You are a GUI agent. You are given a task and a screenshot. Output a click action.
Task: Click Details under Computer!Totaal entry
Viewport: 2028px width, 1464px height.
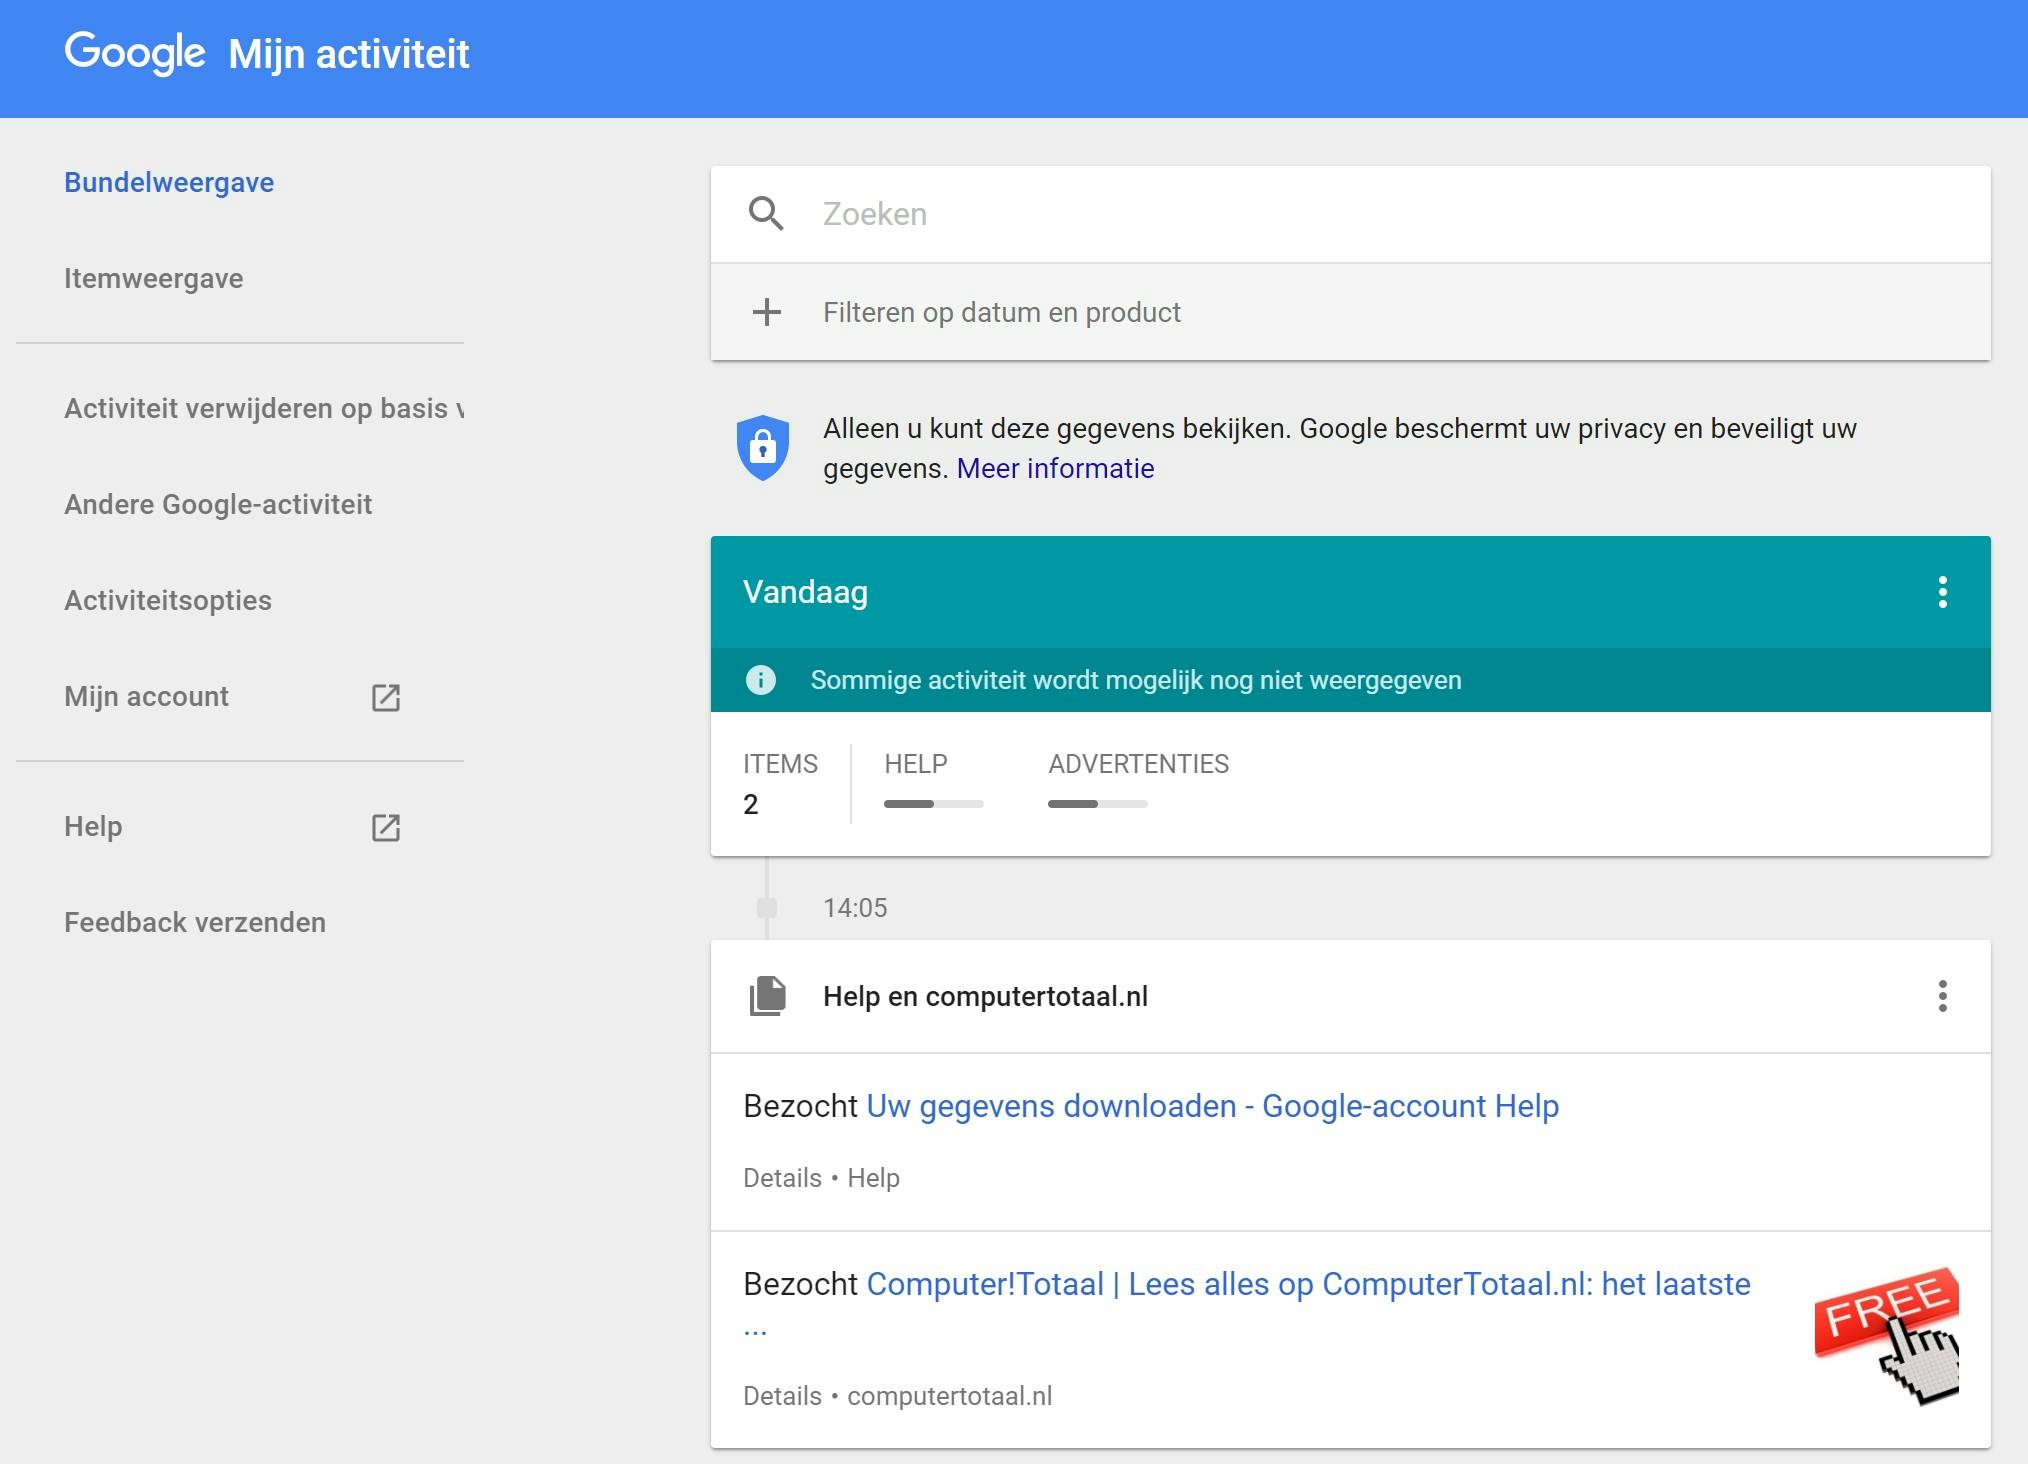[782, 1396]
